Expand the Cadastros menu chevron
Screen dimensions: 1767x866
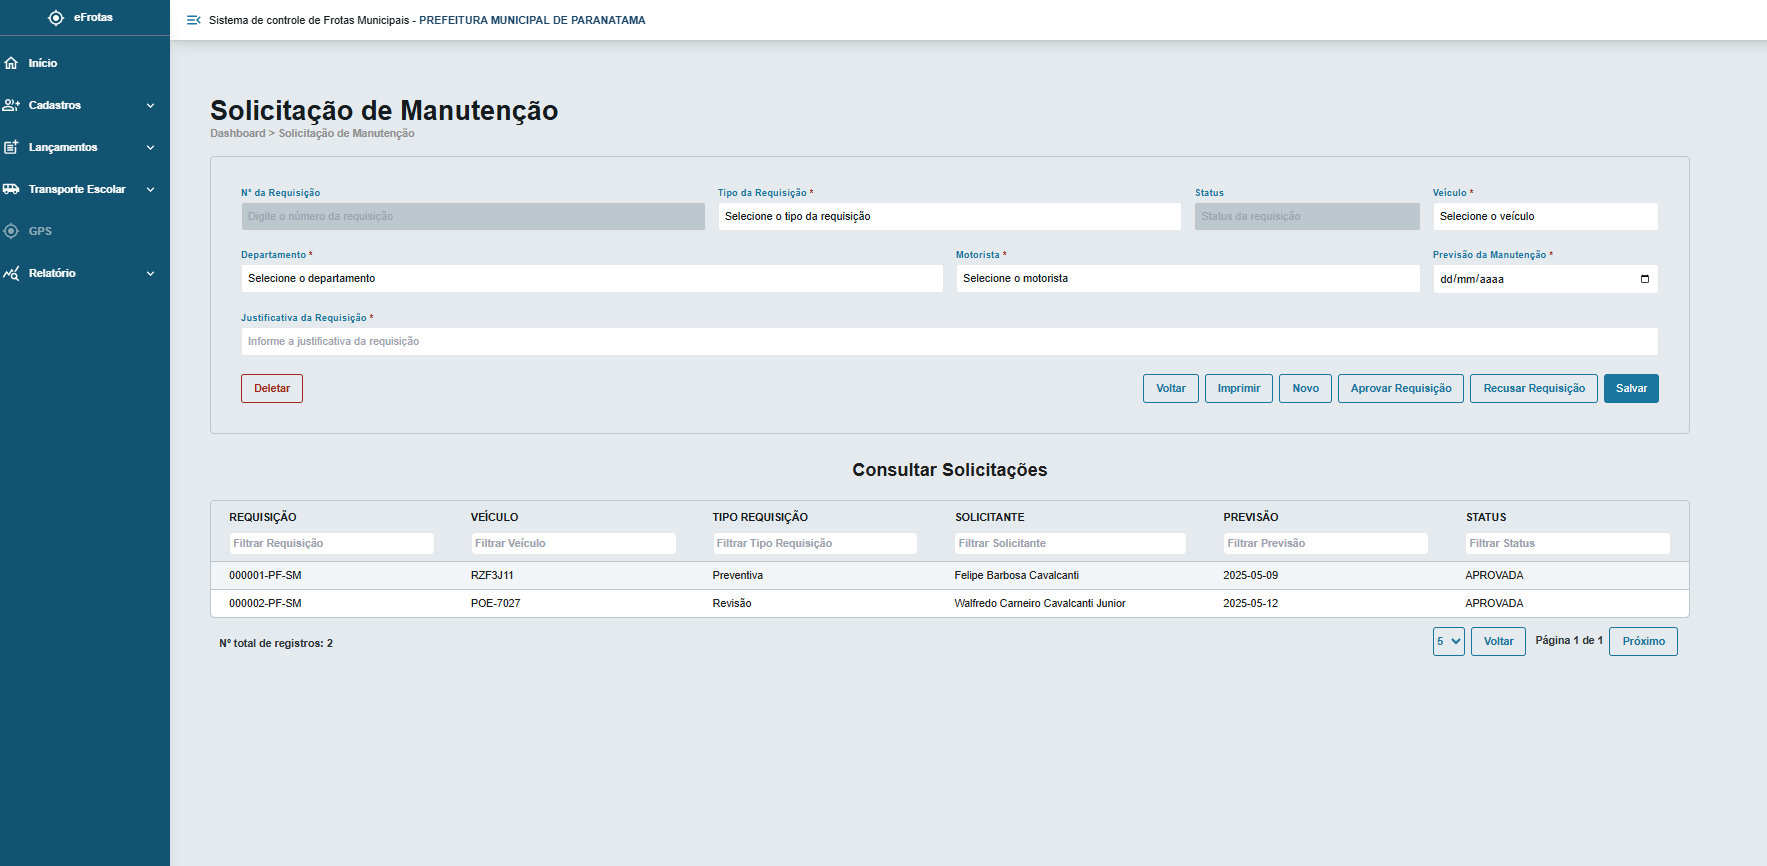(x=150, y=105)
